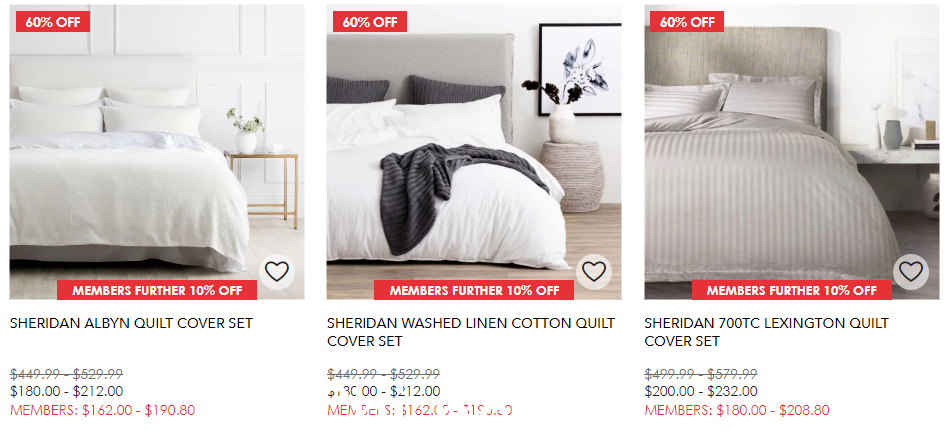Save the 700TC Lexington set with heart
946x444 pixels.
click(910, 272)
